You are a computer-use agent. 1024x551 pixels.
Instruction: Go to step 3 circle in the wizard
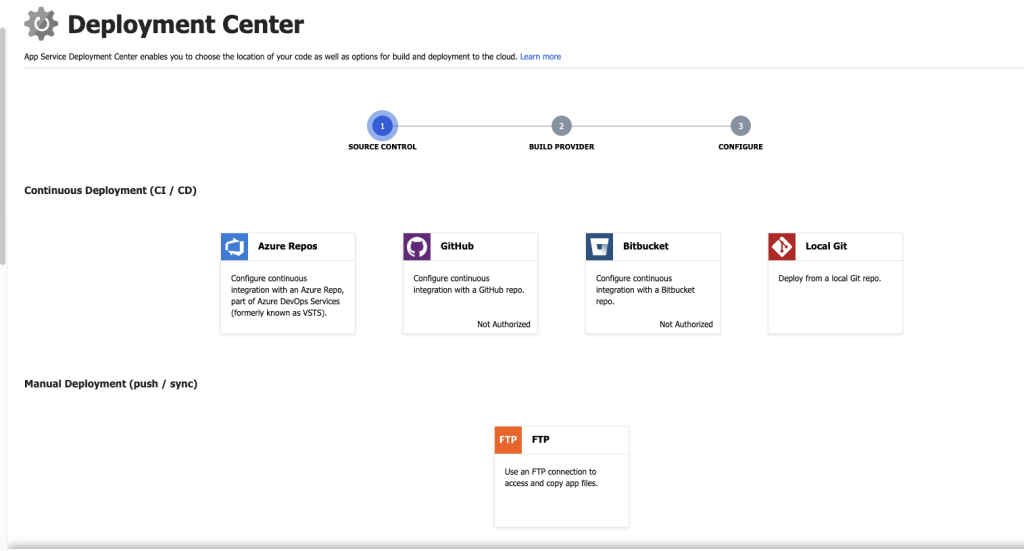(740, 126)
